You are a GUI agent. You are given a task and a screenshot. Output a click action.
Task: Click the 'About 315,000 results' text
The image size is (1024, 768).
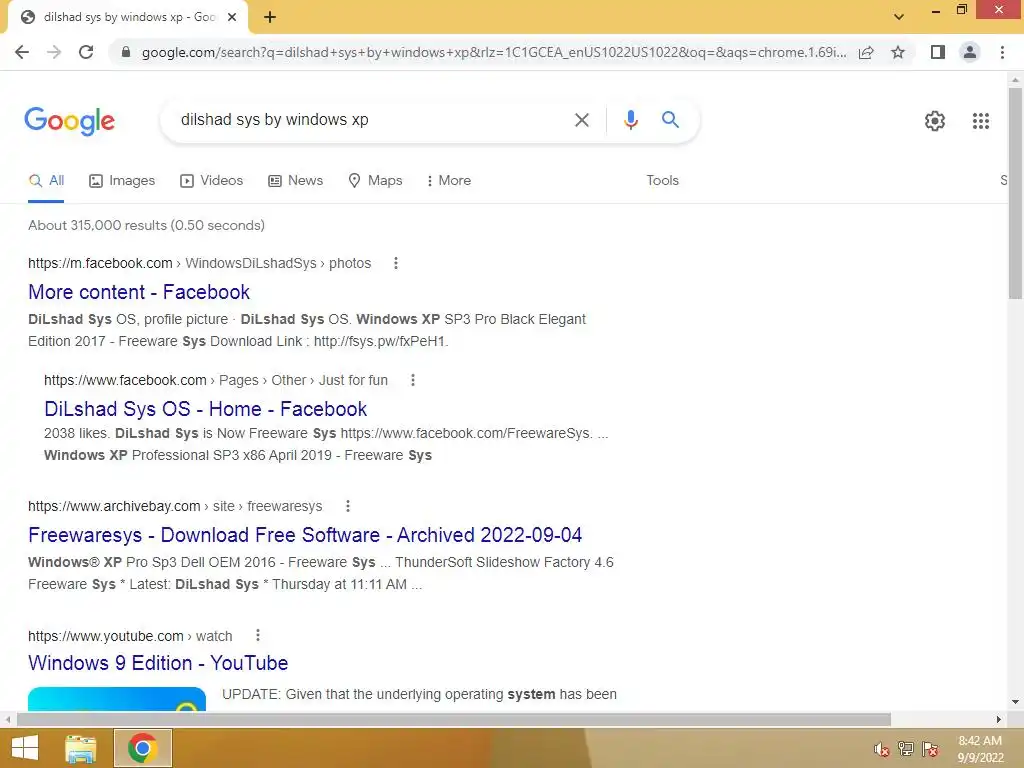tap(146, 225)
